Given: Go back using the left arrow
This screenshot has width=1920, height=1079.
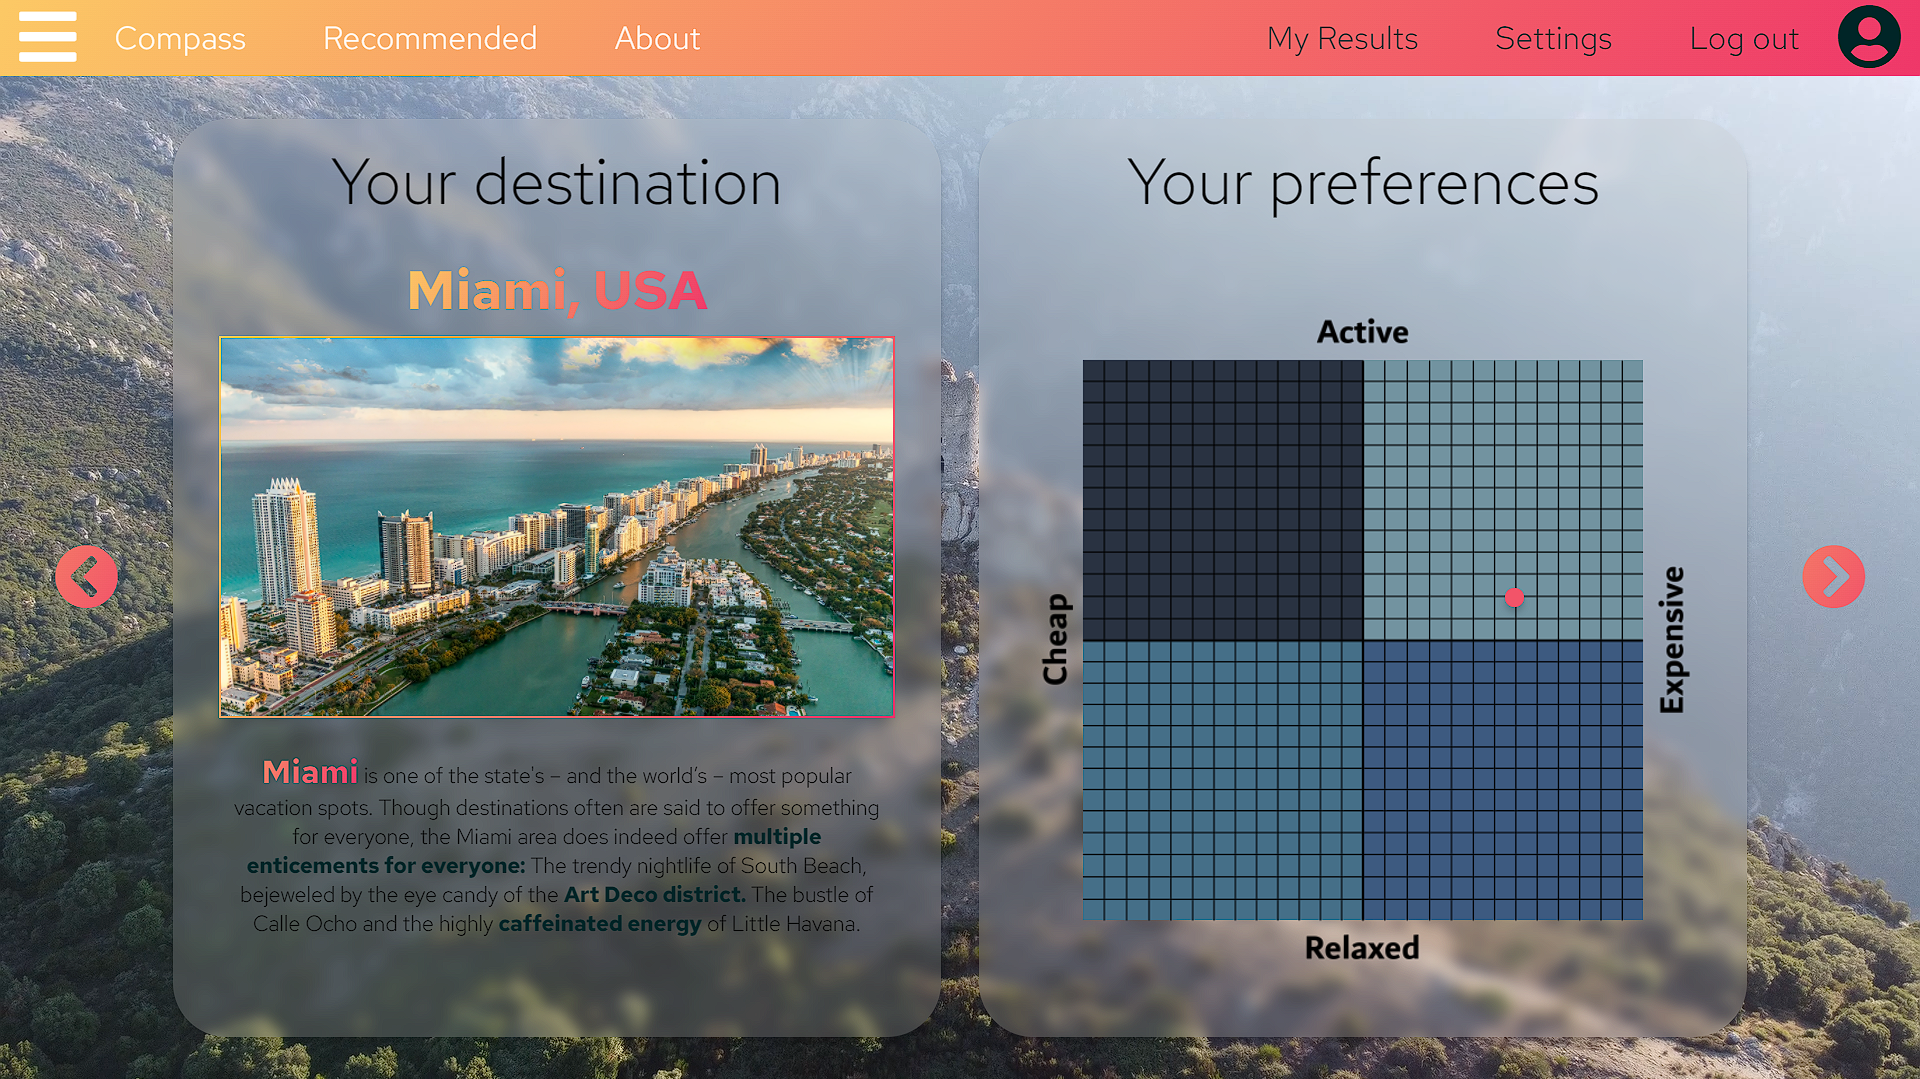Looking at the screenshot, I should point(86,576).
